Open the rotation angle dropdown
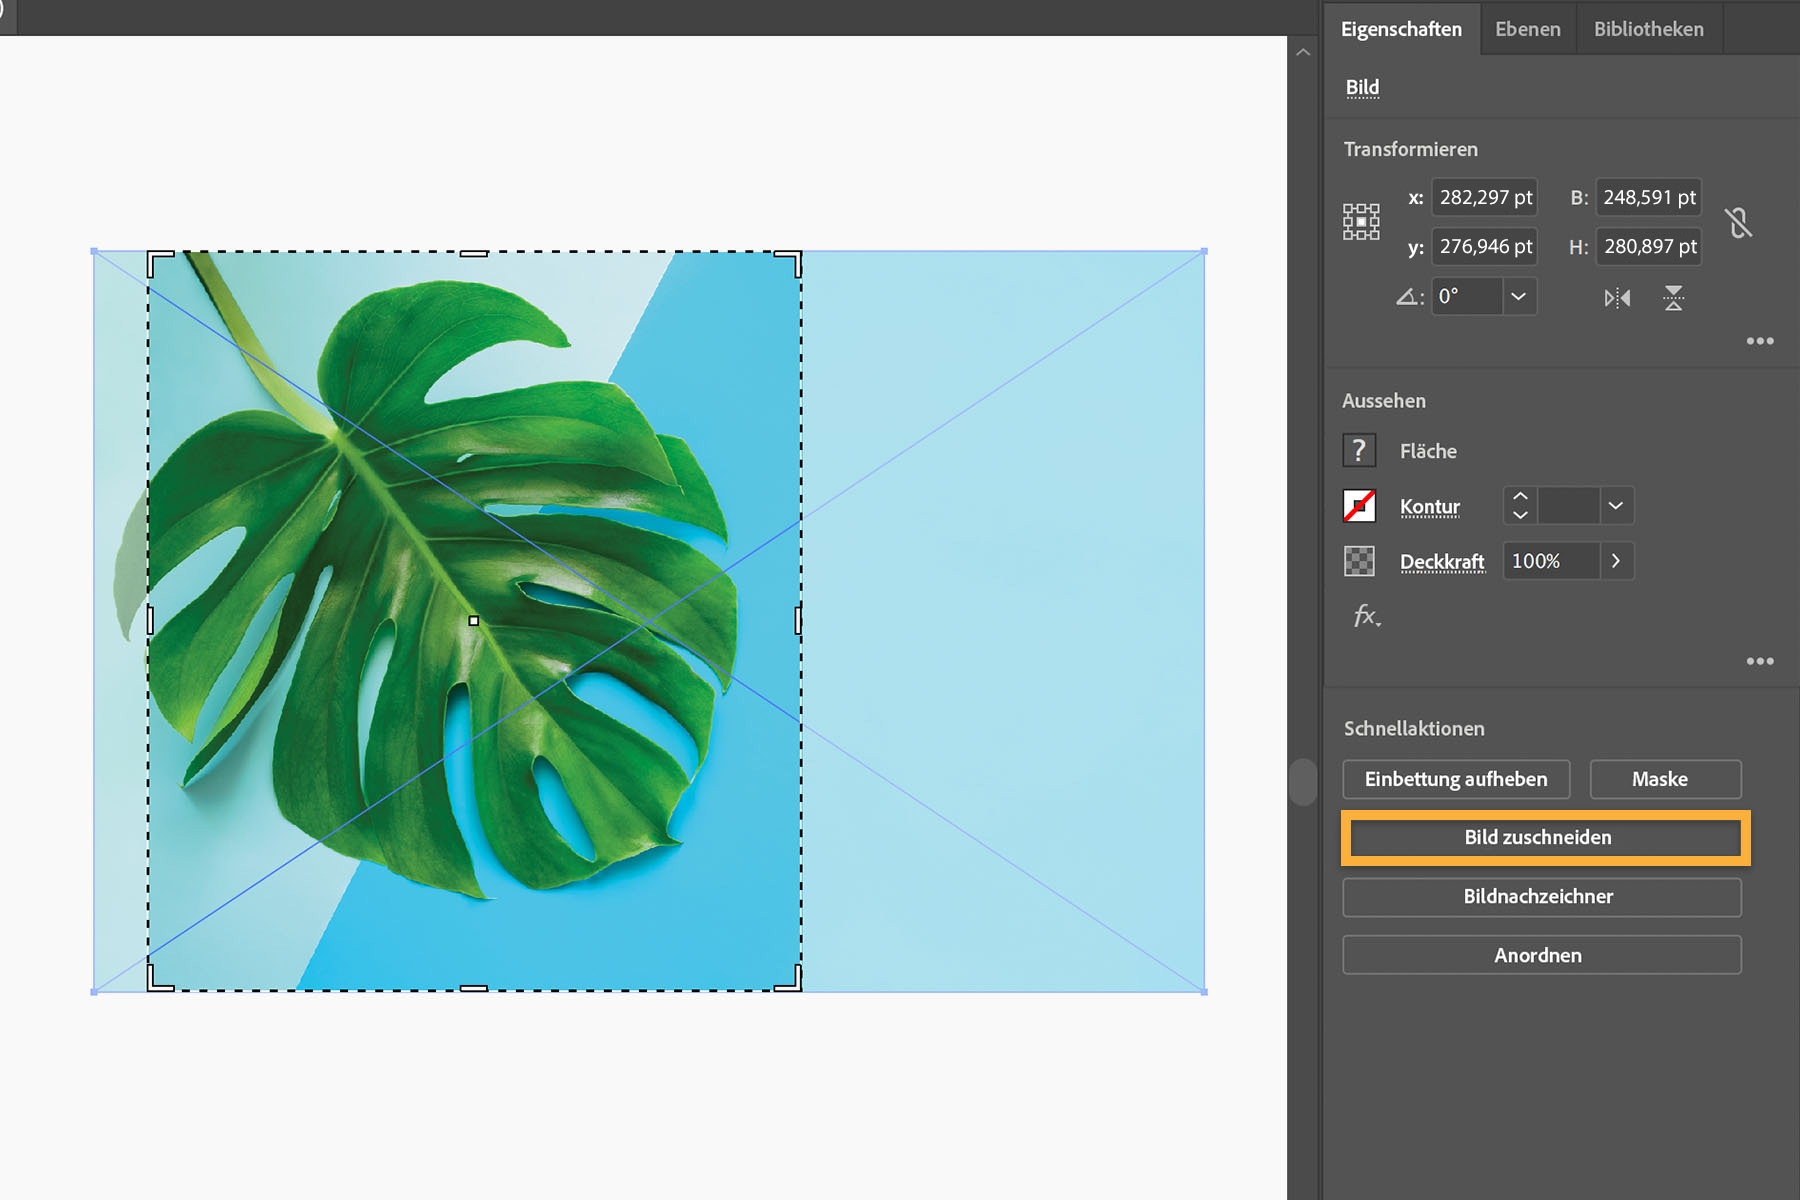Viewport: 1800px width, 1200px height. (1518, 296)
